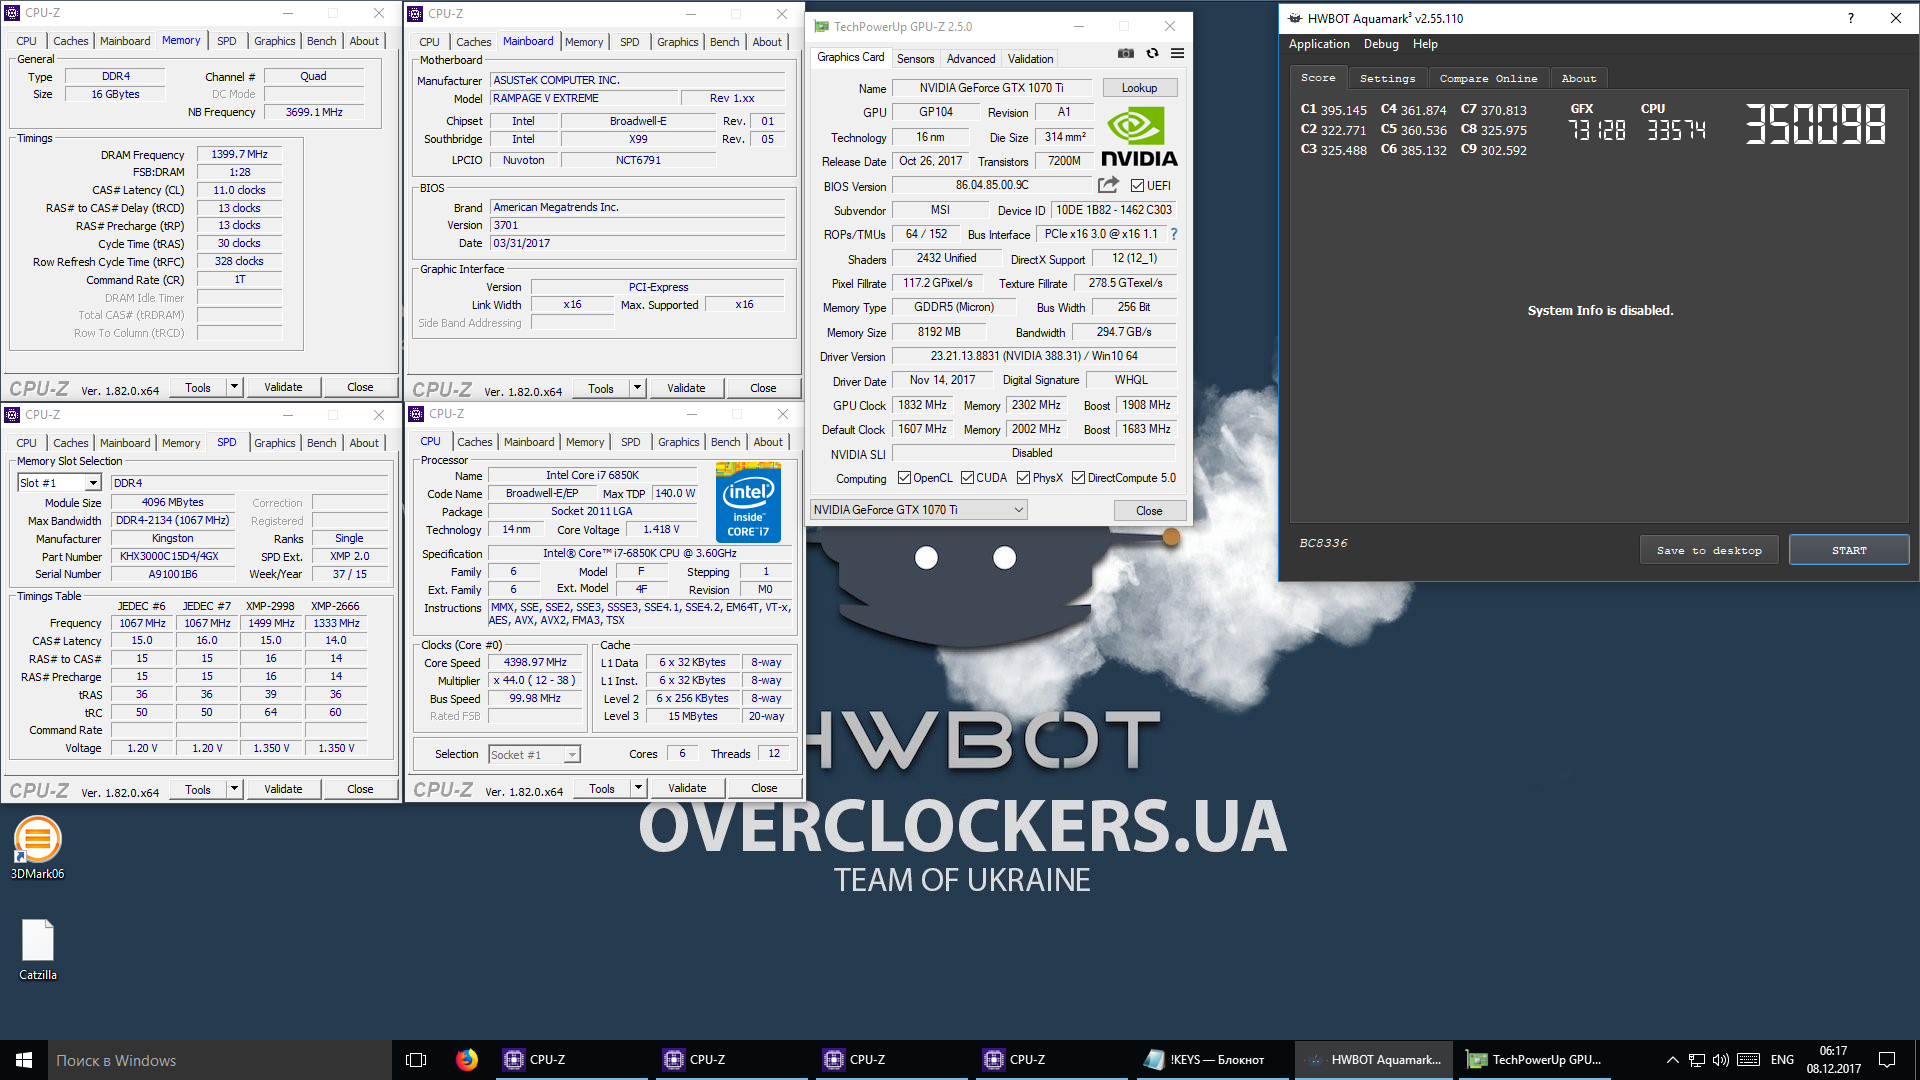1920x1080 pixels.
Task: Open notification center icon
Action: pos(1887,1060)
